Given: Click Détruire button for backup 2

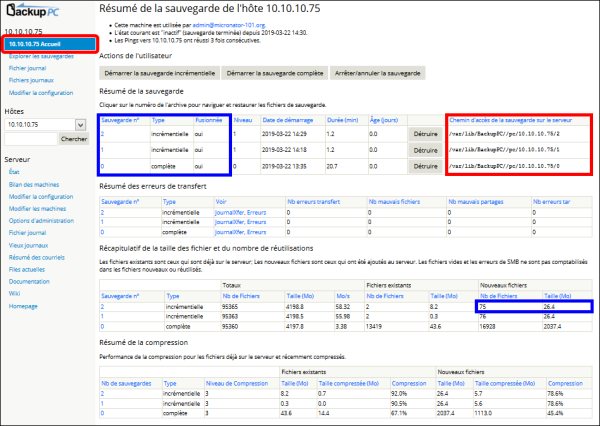Looking at the screenshot, I should coord(425,134).
